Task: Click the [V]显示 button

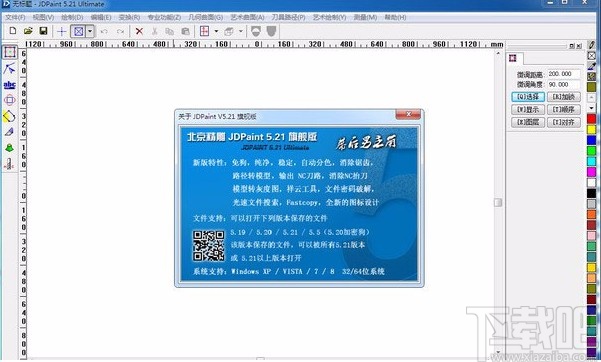Action: [x=528, y=110]
